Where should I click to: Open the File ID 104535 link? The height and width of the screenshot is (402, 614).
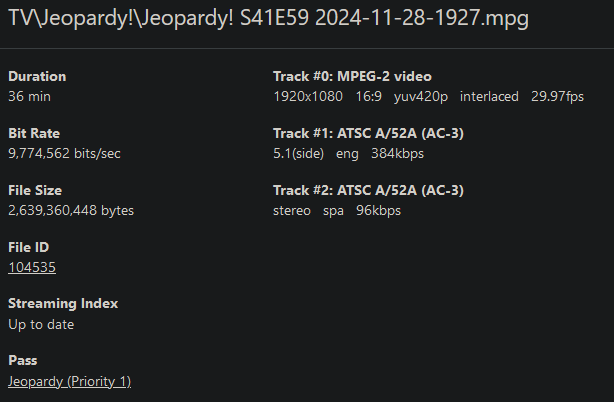pyautogui.click(x=32, y=267)
